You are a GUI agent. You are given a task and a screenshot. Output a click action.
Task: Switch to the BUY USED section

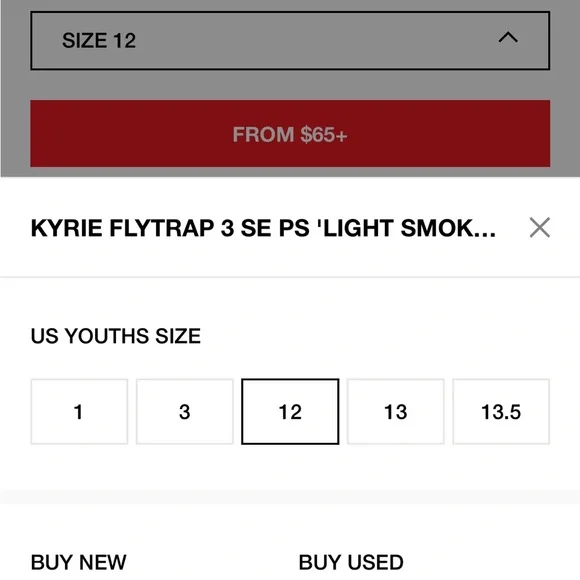tap(351, 562)
